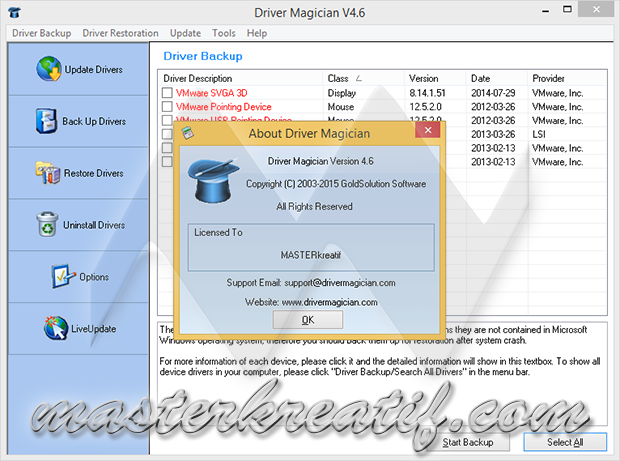Click the Update Drivers globe icon
Viewport: 620px width, 461px height.
tap(49, 69)
